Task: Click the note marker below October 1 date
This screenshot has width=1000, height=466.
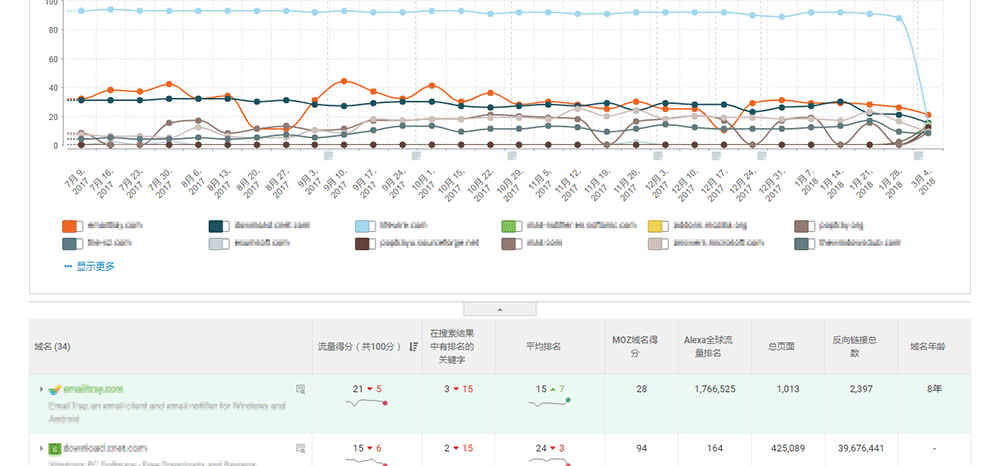Action: pos(416,156)
